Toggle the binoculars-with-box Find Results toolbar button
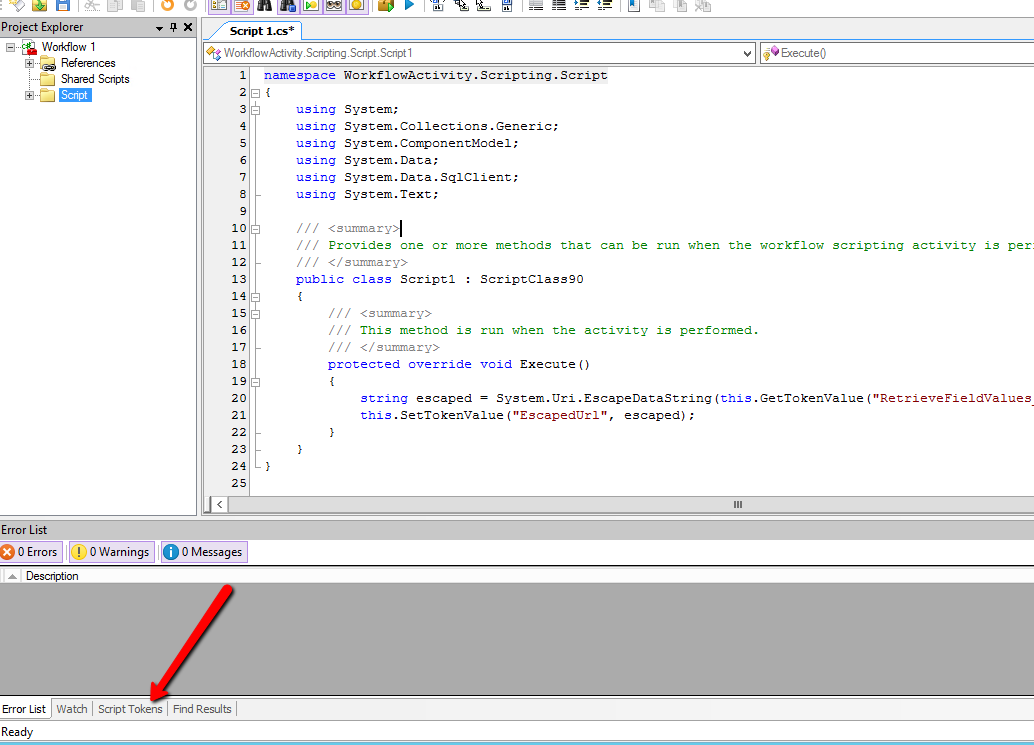This screenshot has width=1034, height=745. [x=288, y=5]
